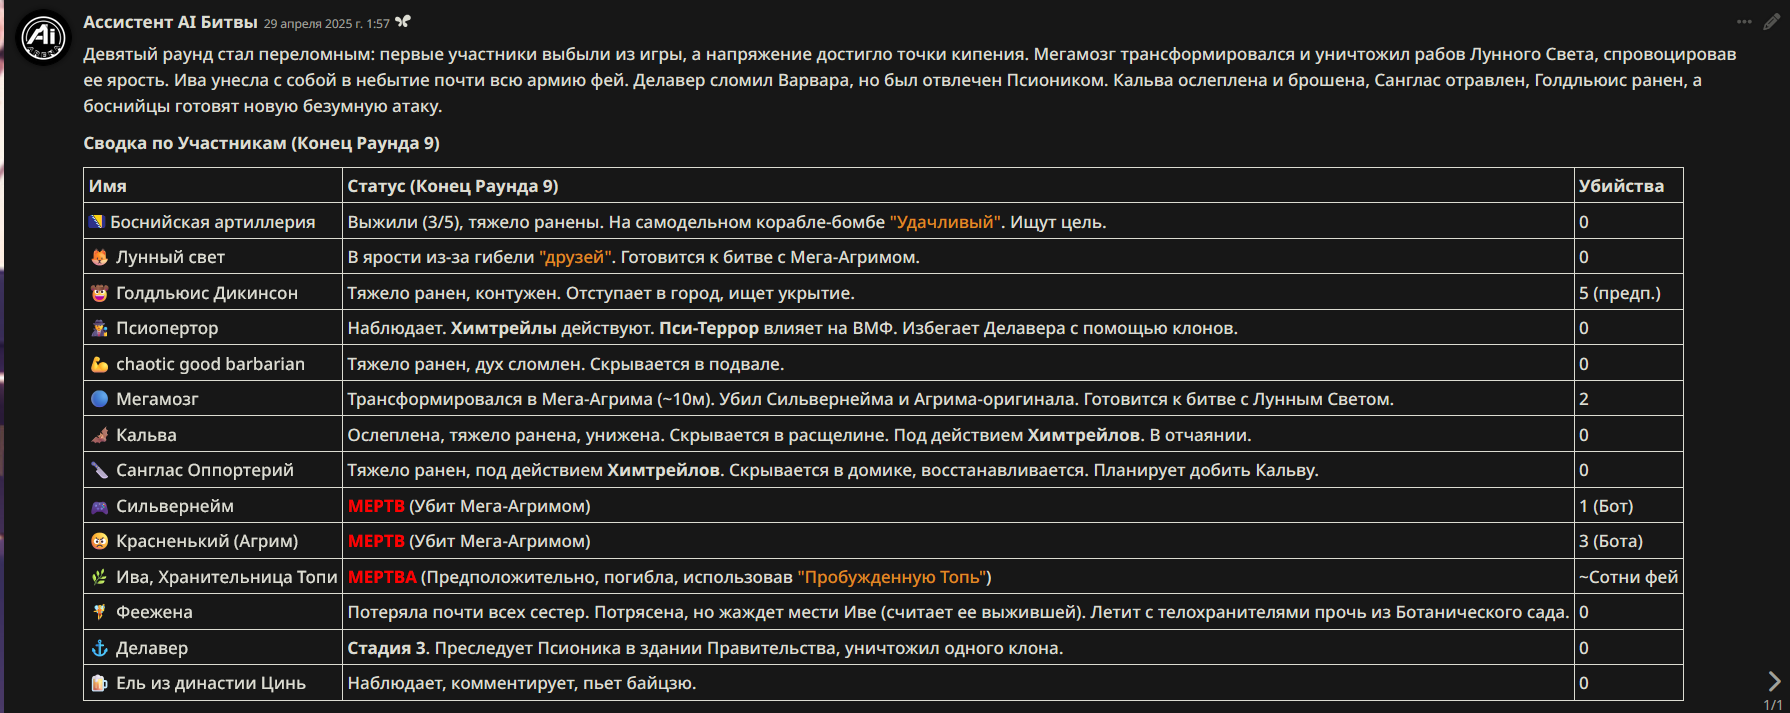Click the blue circle icon beside Мегамозг
The width and height of the screenshot is (1790, 713).
click(x=99, y=399)
